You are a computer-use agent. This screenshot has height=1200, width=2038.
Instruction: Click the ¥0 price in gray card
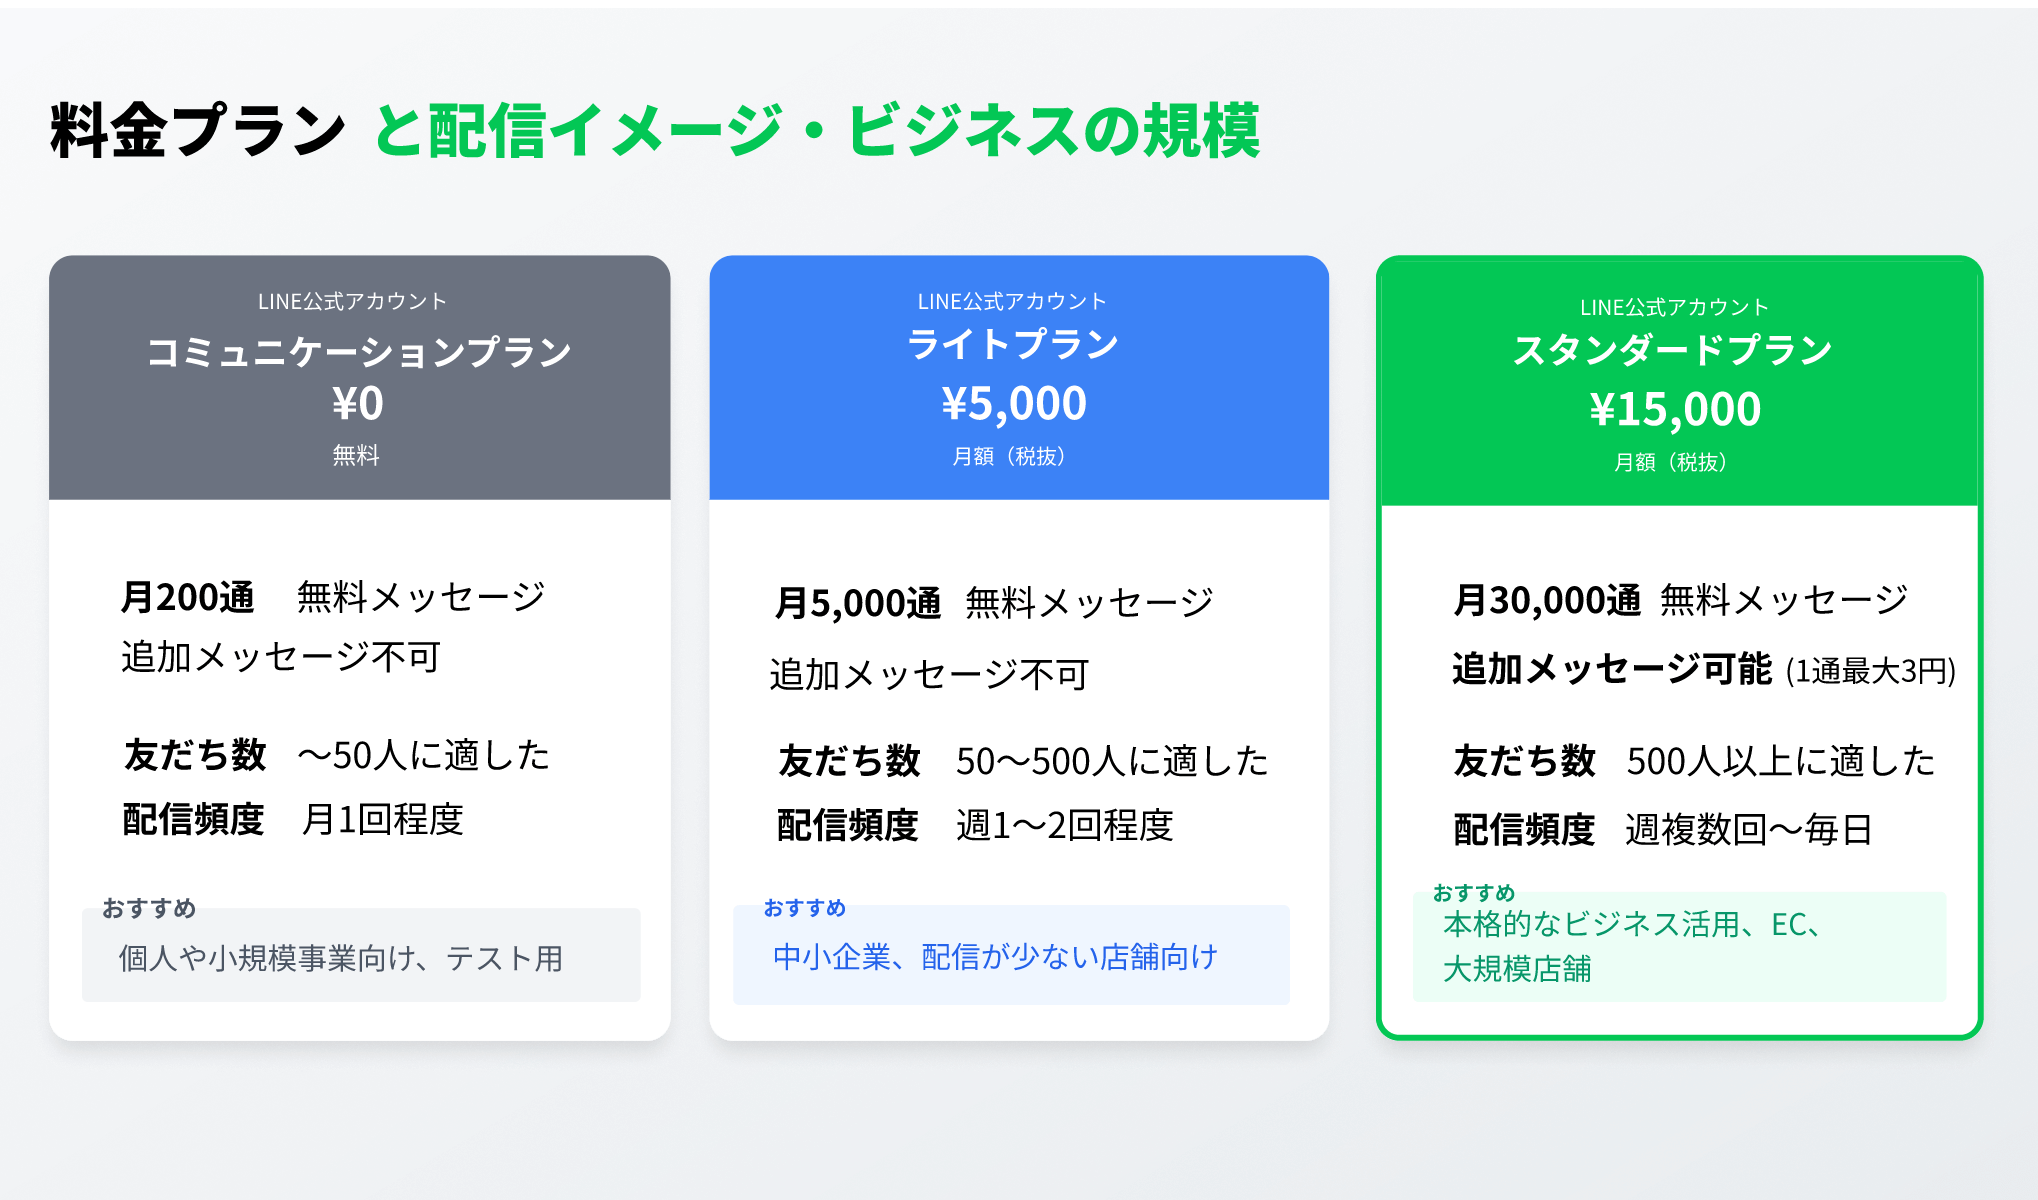[358, 403]
